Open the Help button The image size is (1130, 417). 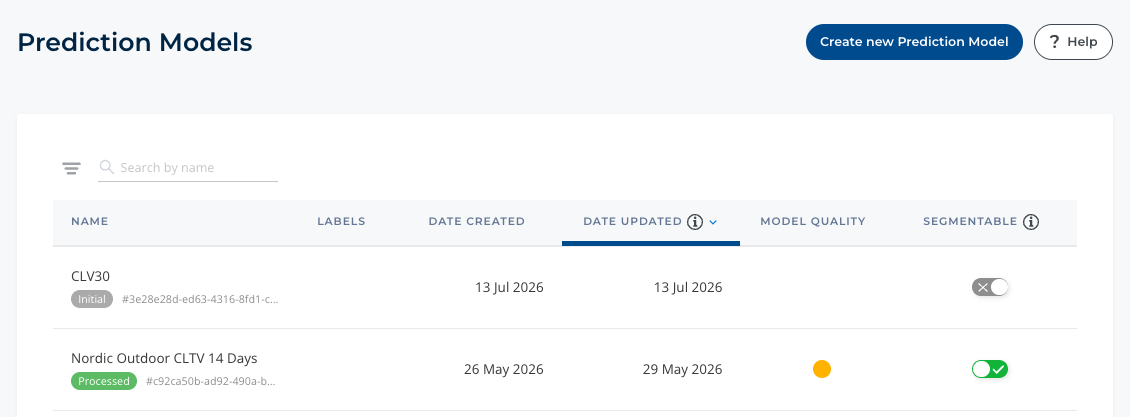point(1073,42)
